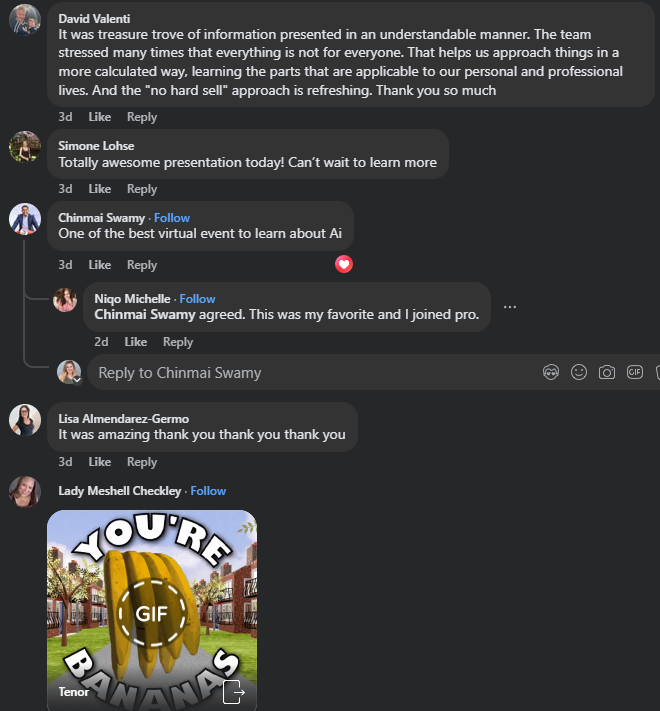Image resolution: width=660 pixels, height=711 pixels.
Task: Reply to David Valenti's comment
Action: 142,117
